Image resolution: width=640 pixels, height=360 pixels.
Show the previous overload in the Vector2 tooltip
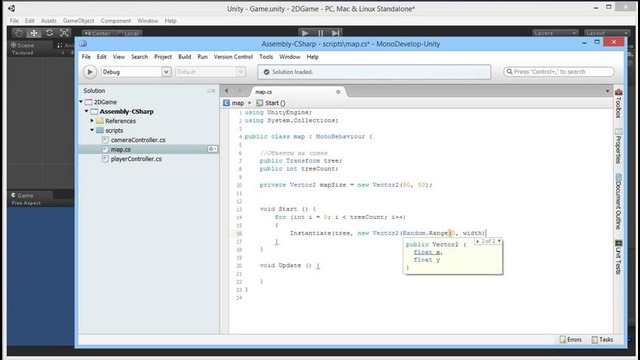tap(478, 241)
